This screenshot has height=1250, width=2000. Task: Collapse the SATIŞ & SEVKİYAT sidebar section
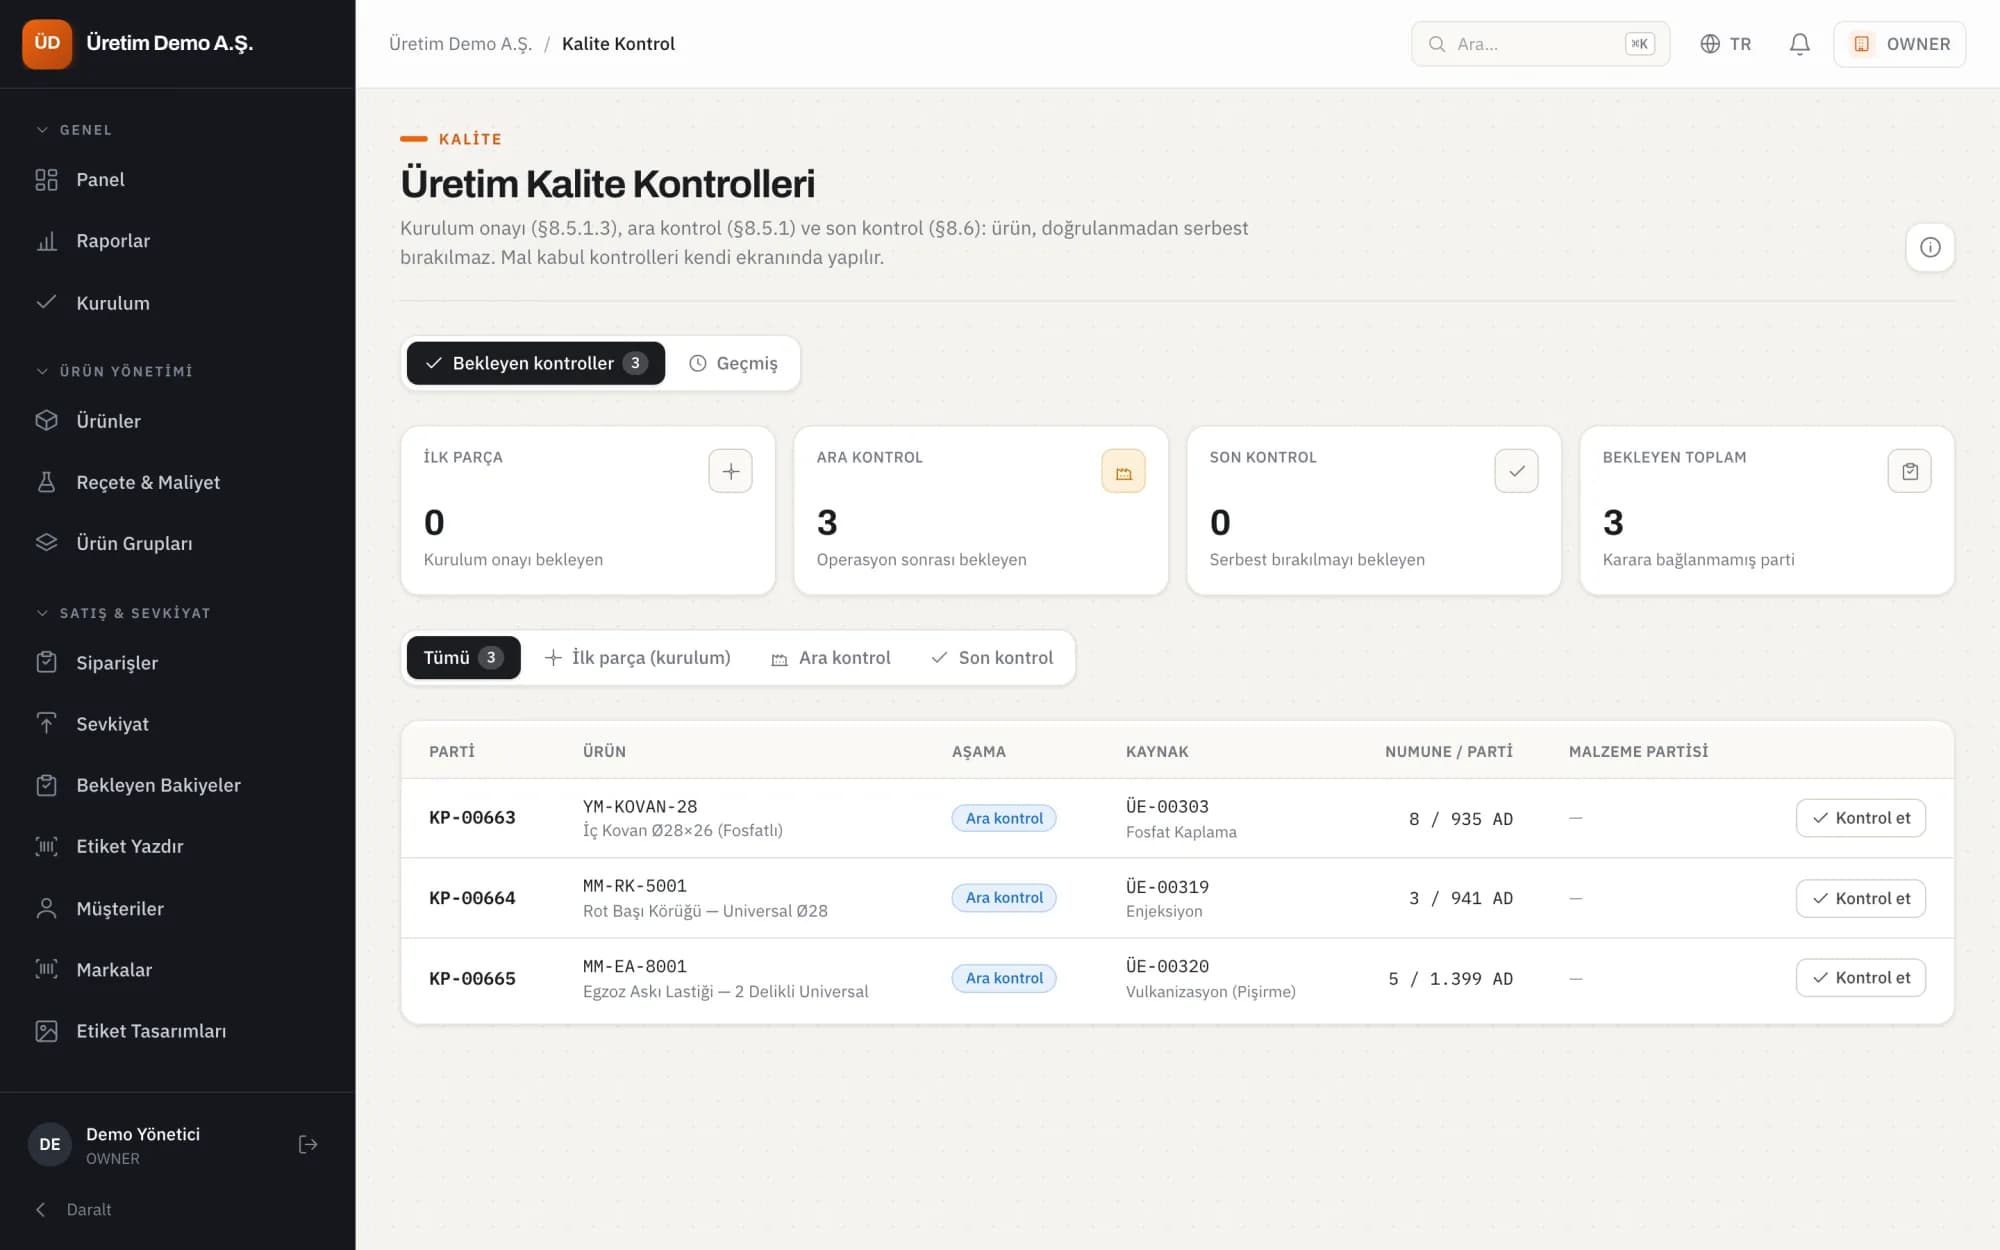pyautogui.click(x=123, y=613)
